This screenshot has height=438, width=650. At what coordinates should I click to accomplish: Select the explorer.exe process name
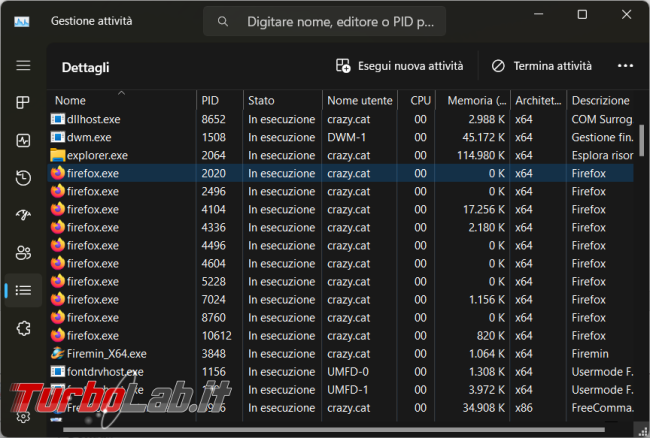97,155
